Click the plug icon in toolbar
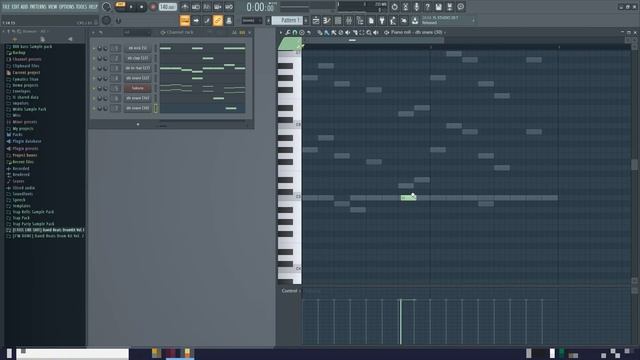 pos(382,20)
